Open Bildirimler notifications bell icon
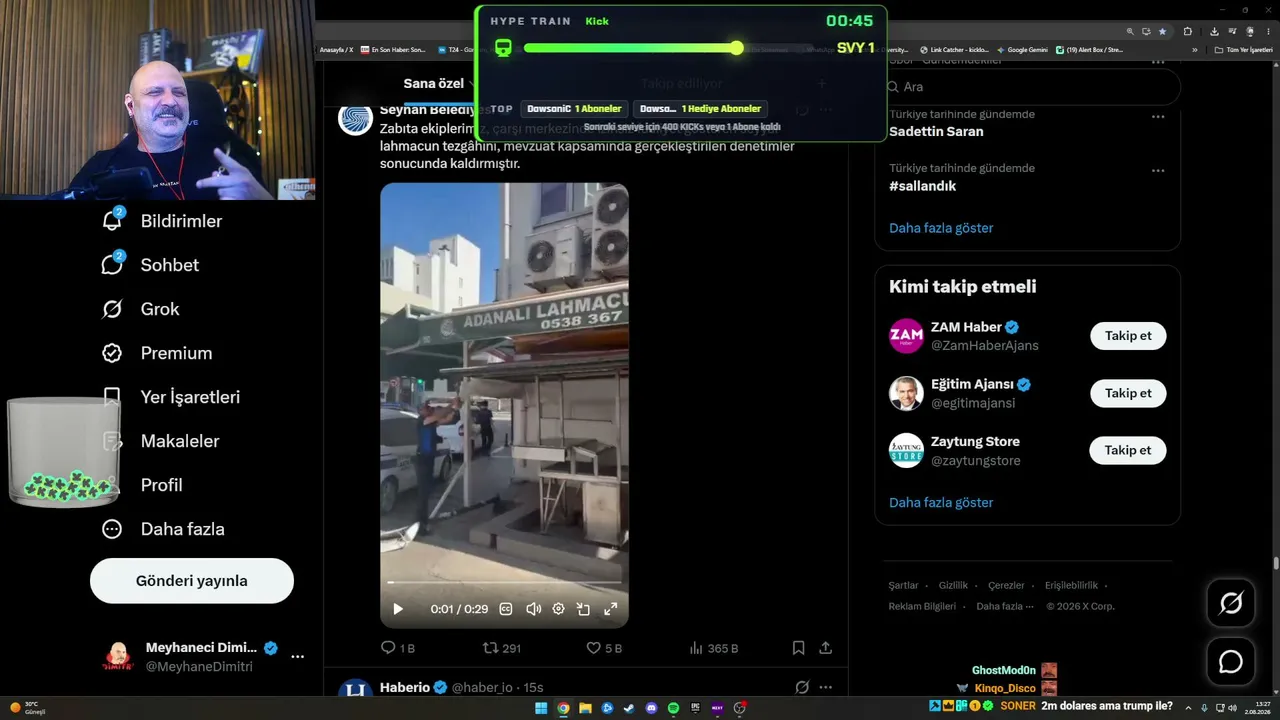 pos(112,221)
